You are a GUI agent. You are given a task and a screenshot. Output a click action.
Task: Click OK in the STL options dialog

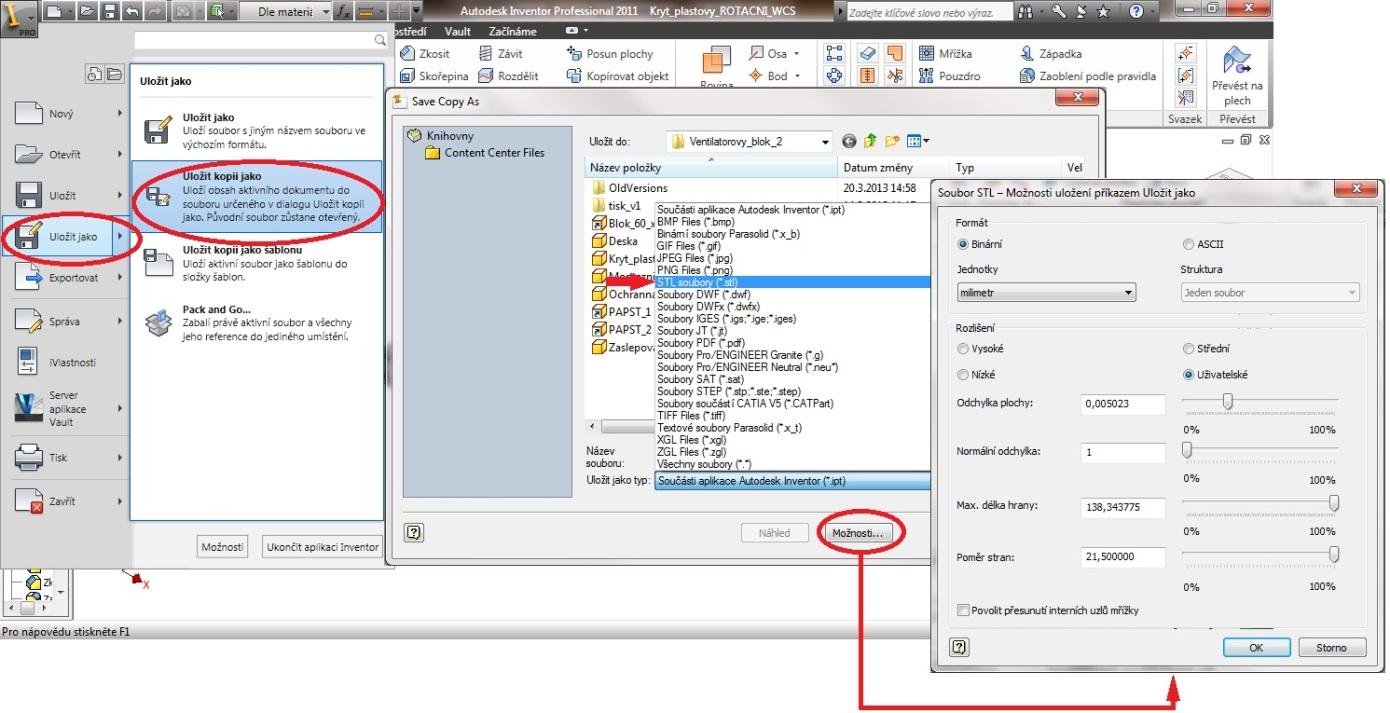tap(1256, 647)
